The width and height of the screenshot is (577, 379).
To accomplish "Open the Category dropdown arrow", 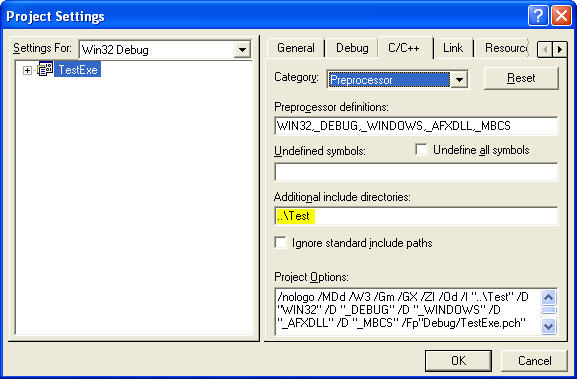I will 459,79.
